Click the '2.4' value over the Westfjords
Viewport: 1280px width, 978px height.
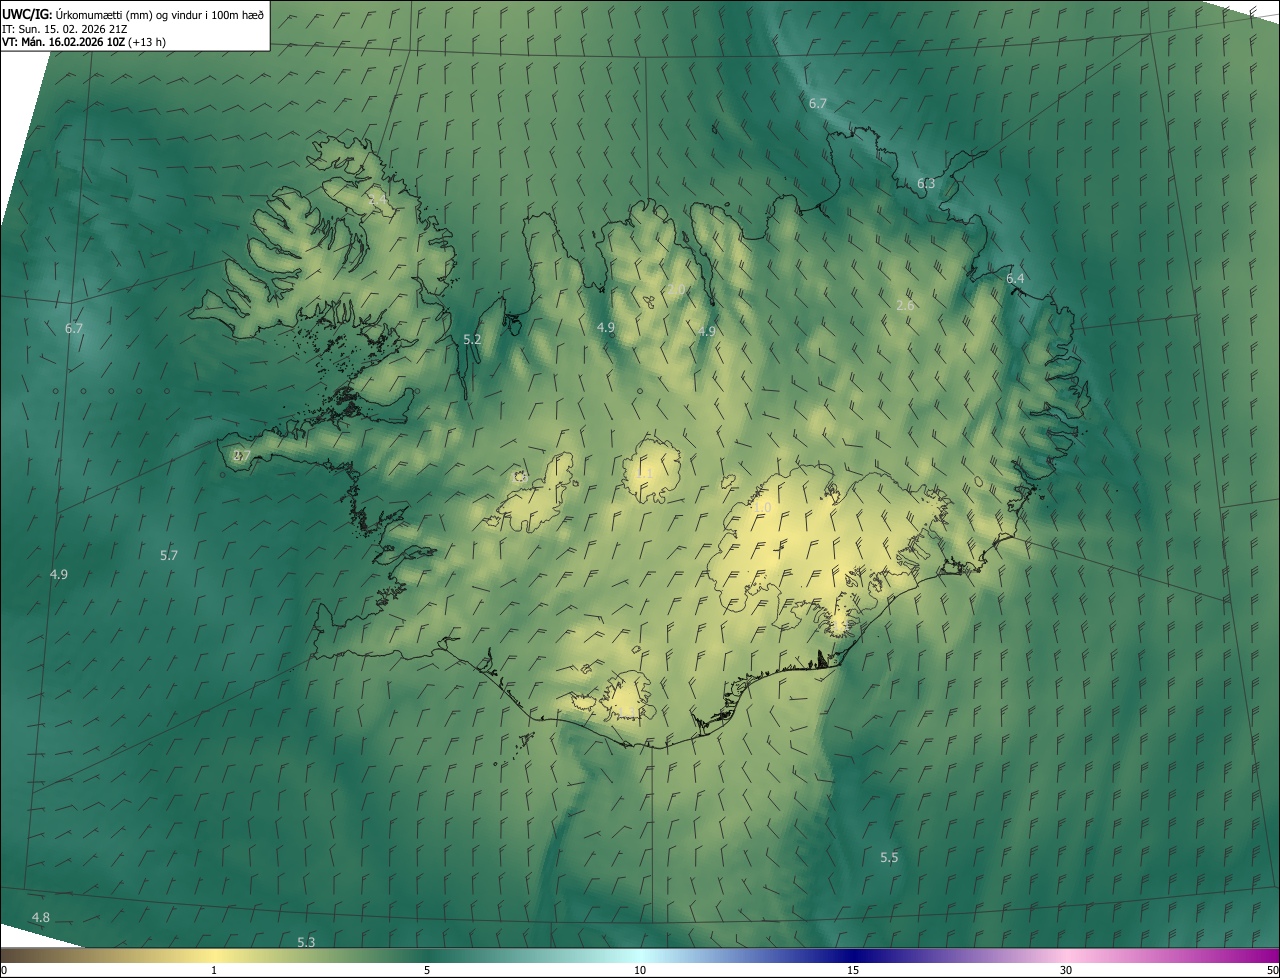point(378,200)
